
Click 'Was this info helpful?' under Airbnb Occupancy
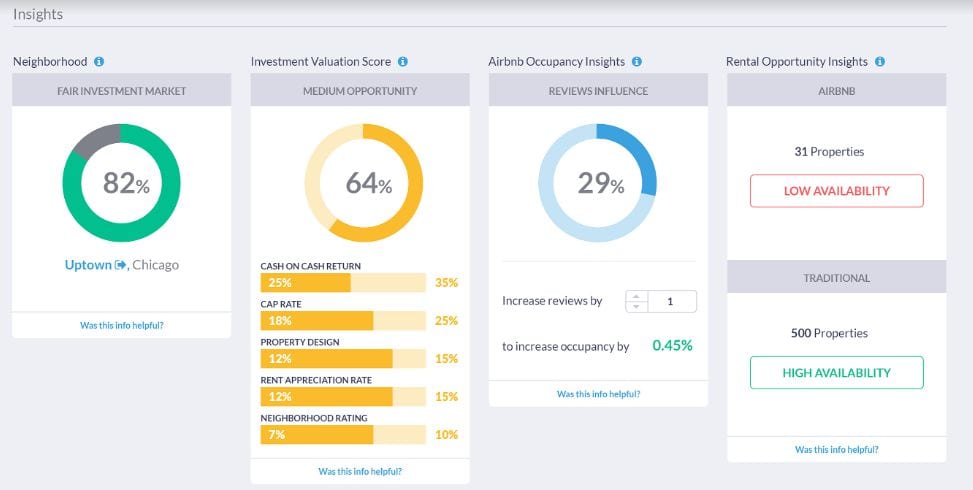(598, 394)
